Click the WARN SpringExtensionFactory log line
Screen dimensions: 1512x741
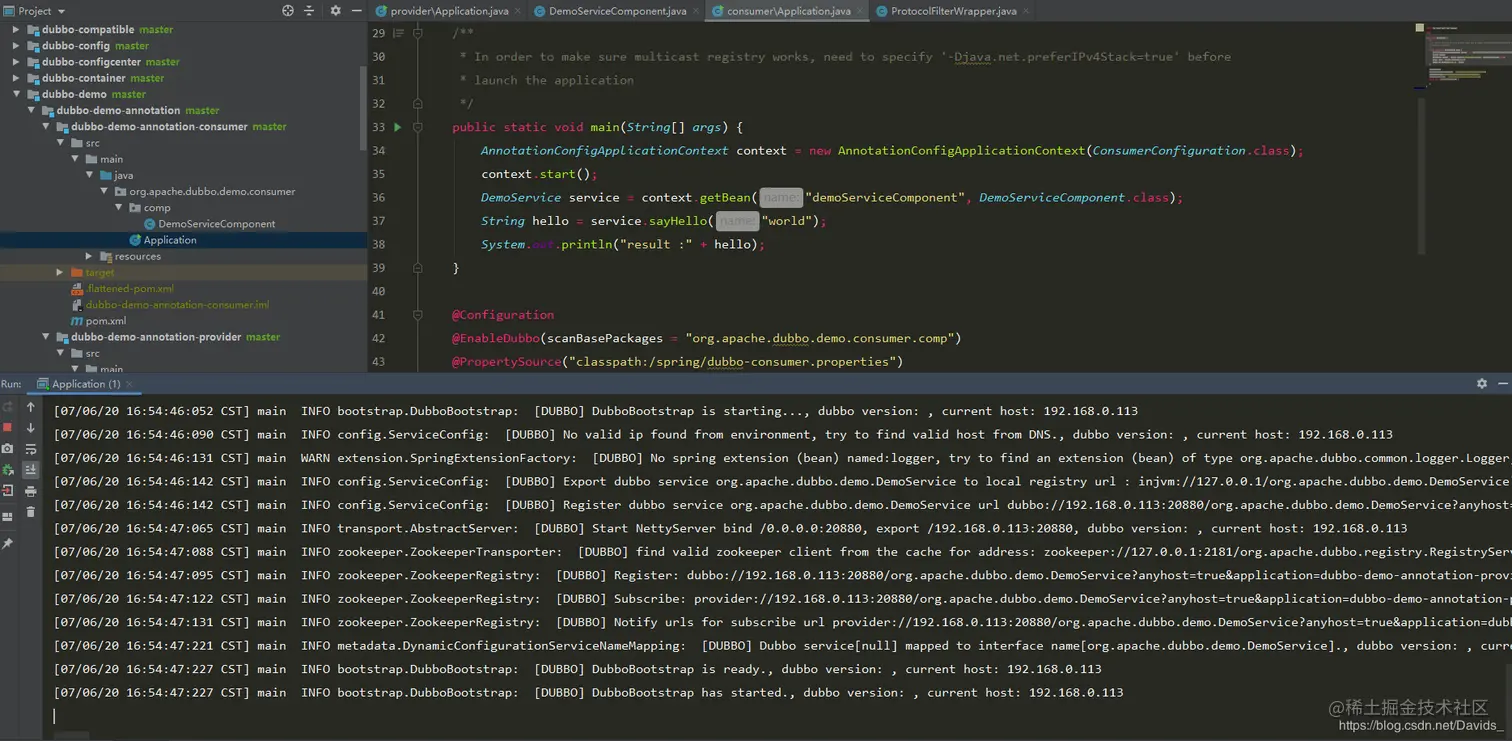pyautogui.click(x=780, y=458)
